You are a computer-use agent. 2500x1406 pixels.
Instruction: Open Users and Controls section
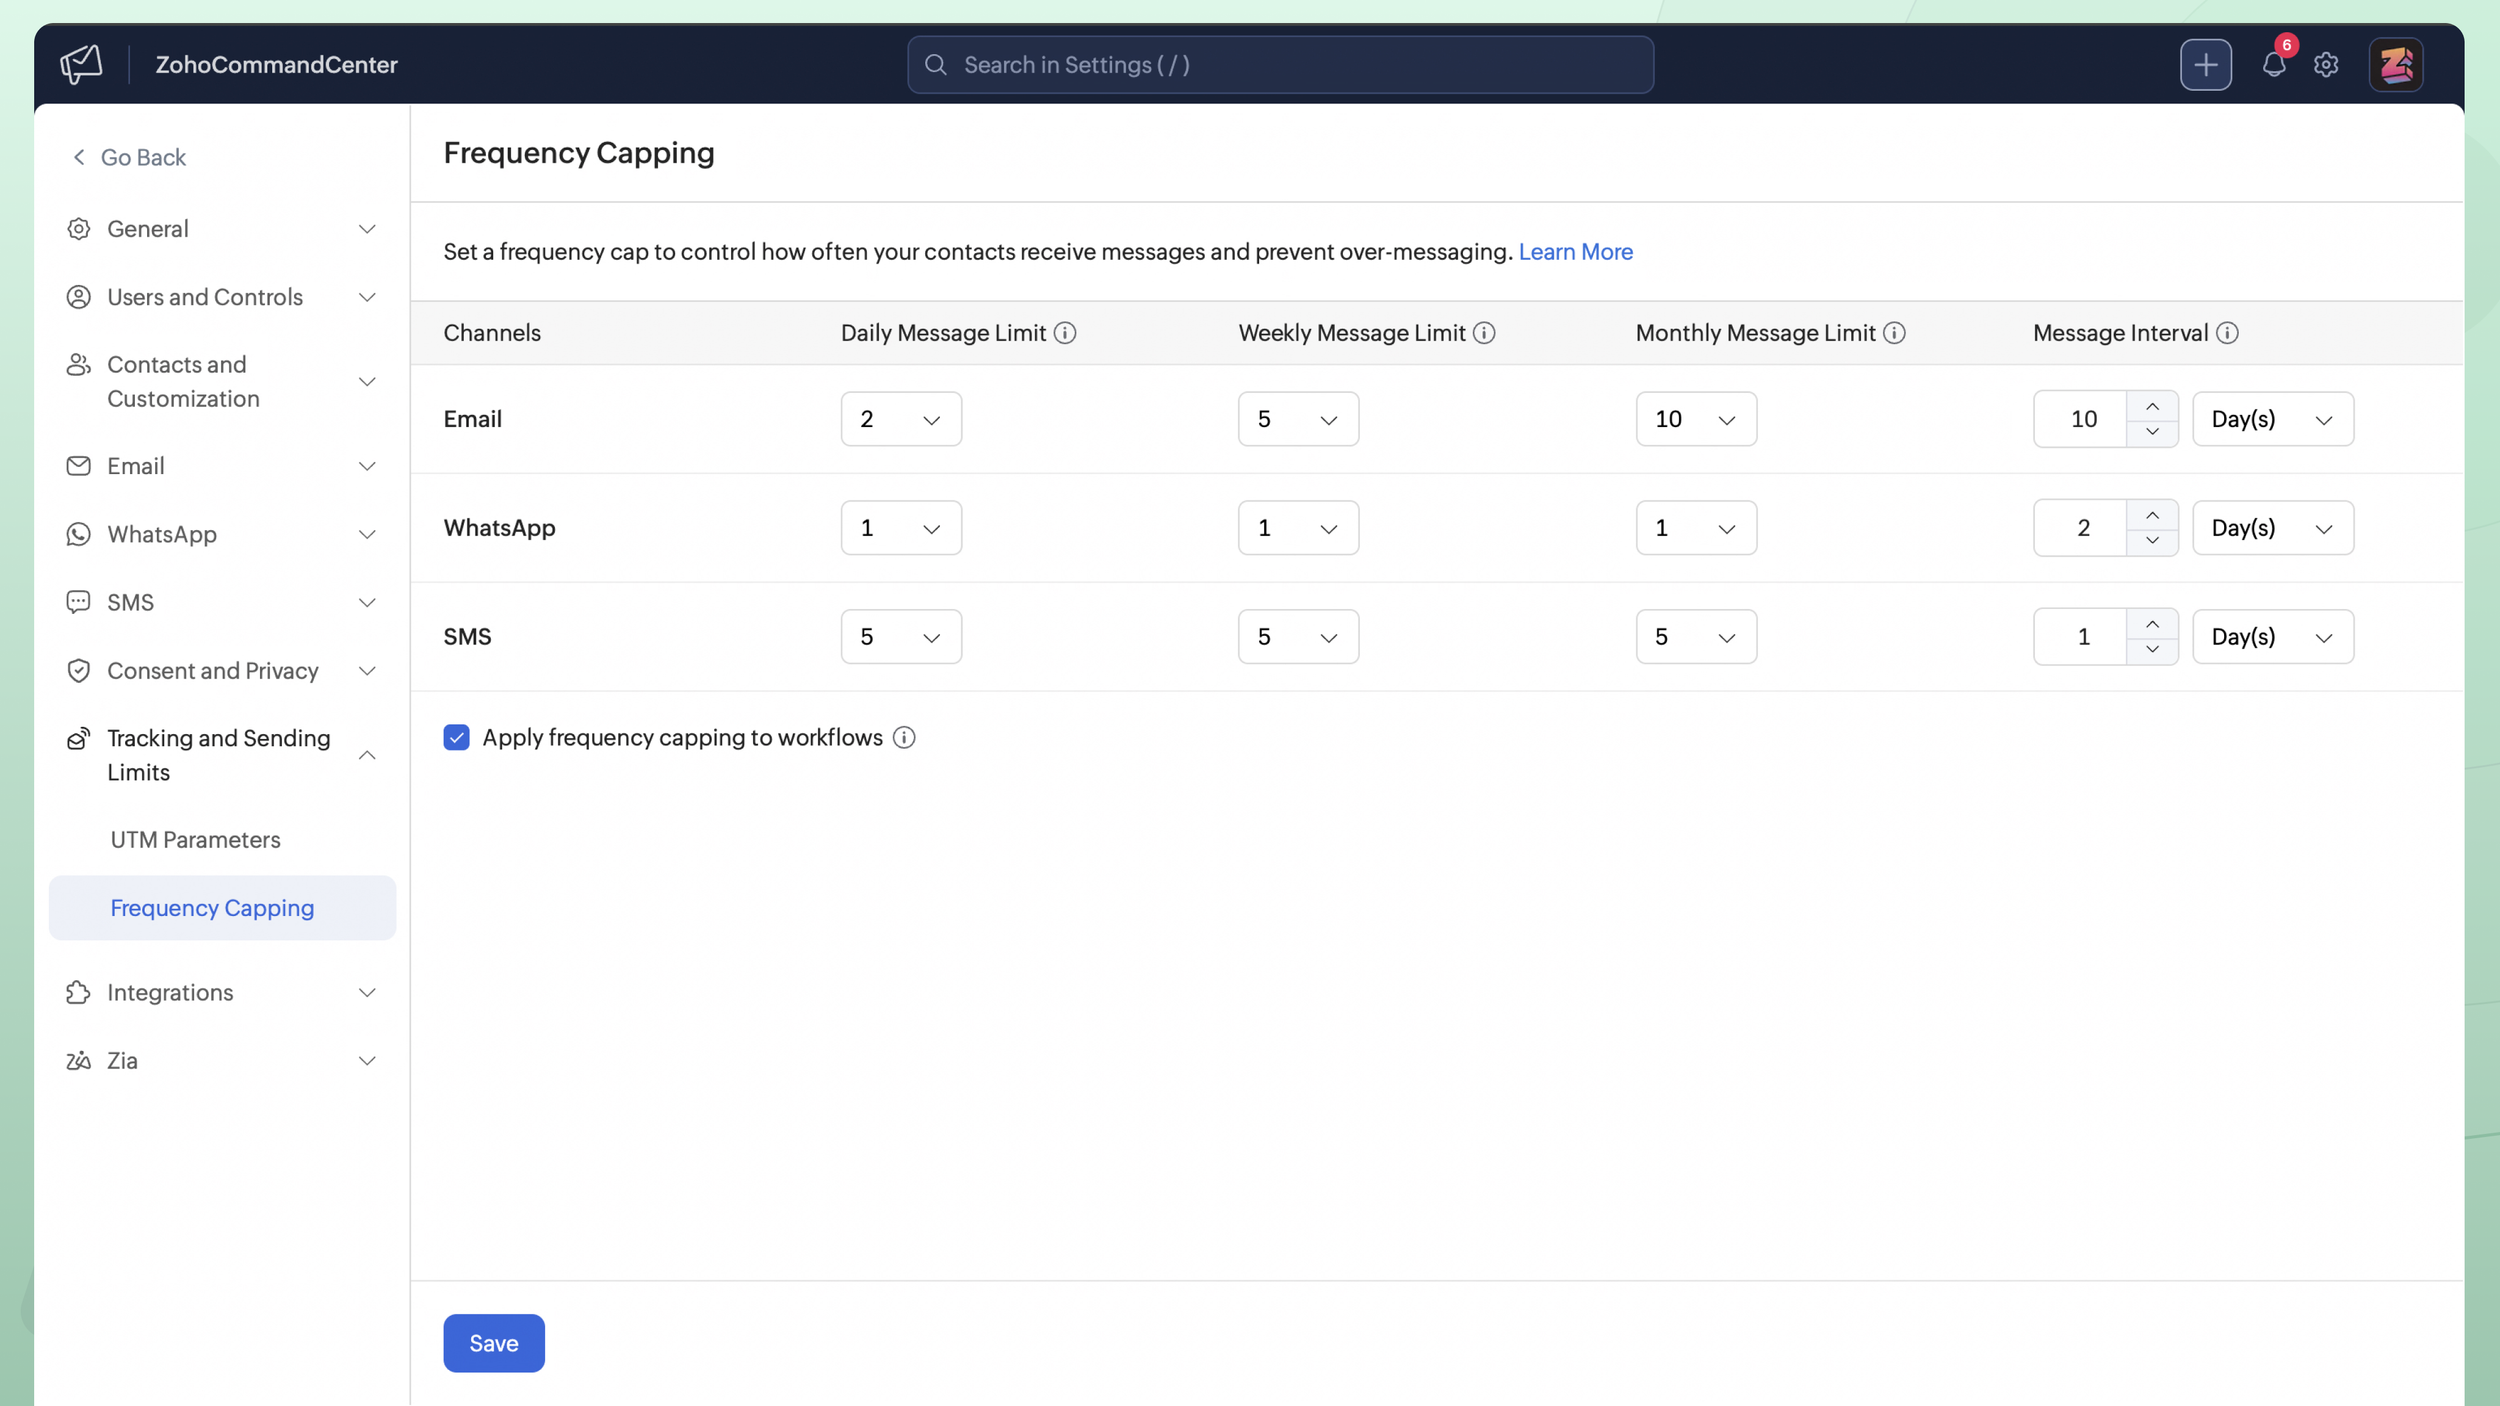[222, 297]
